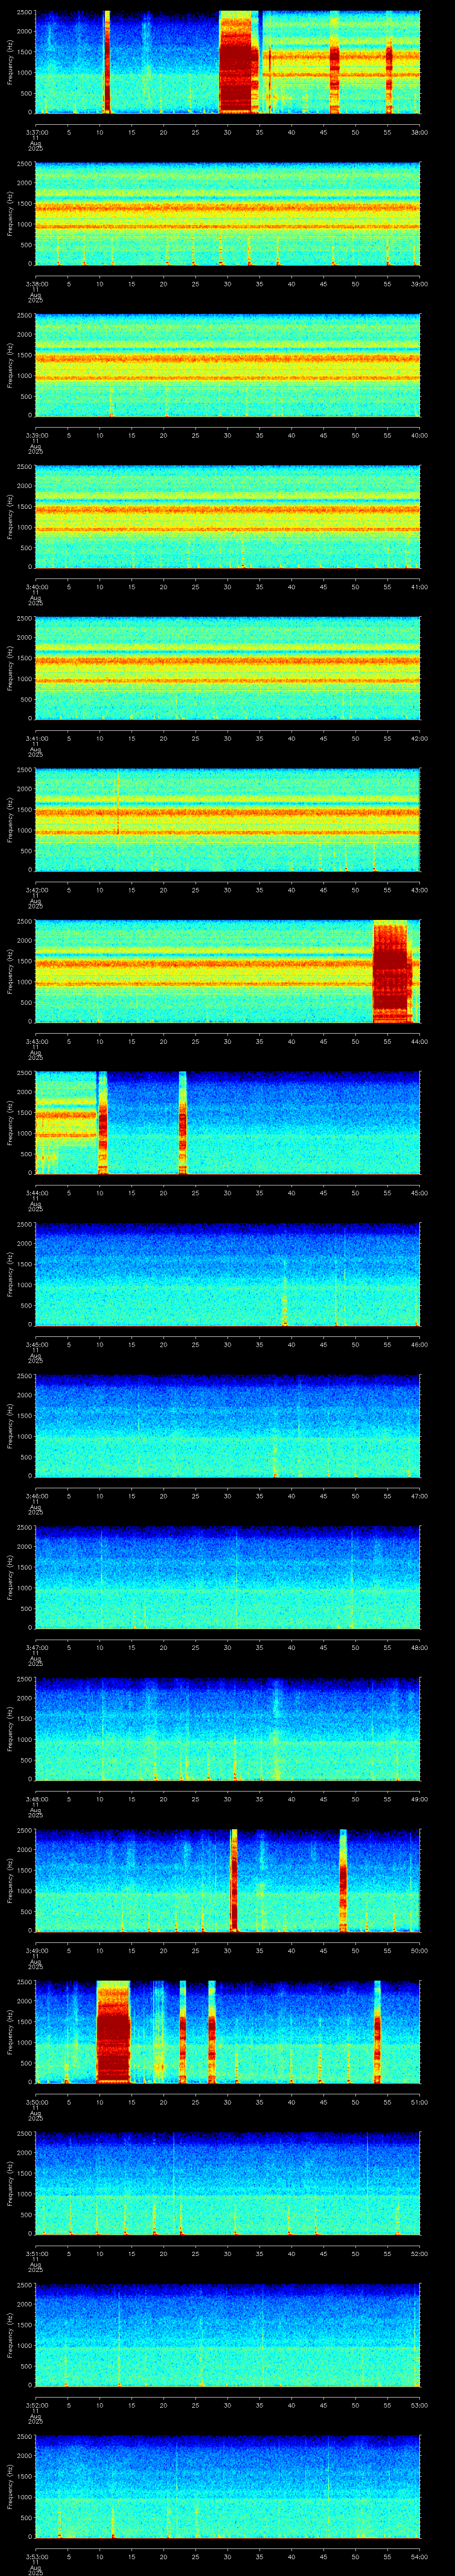Viewport: 455px width, 2576px height.
Task: Select the spectrogram panel beginning at 3:52:00
Action: point(227,2335)
